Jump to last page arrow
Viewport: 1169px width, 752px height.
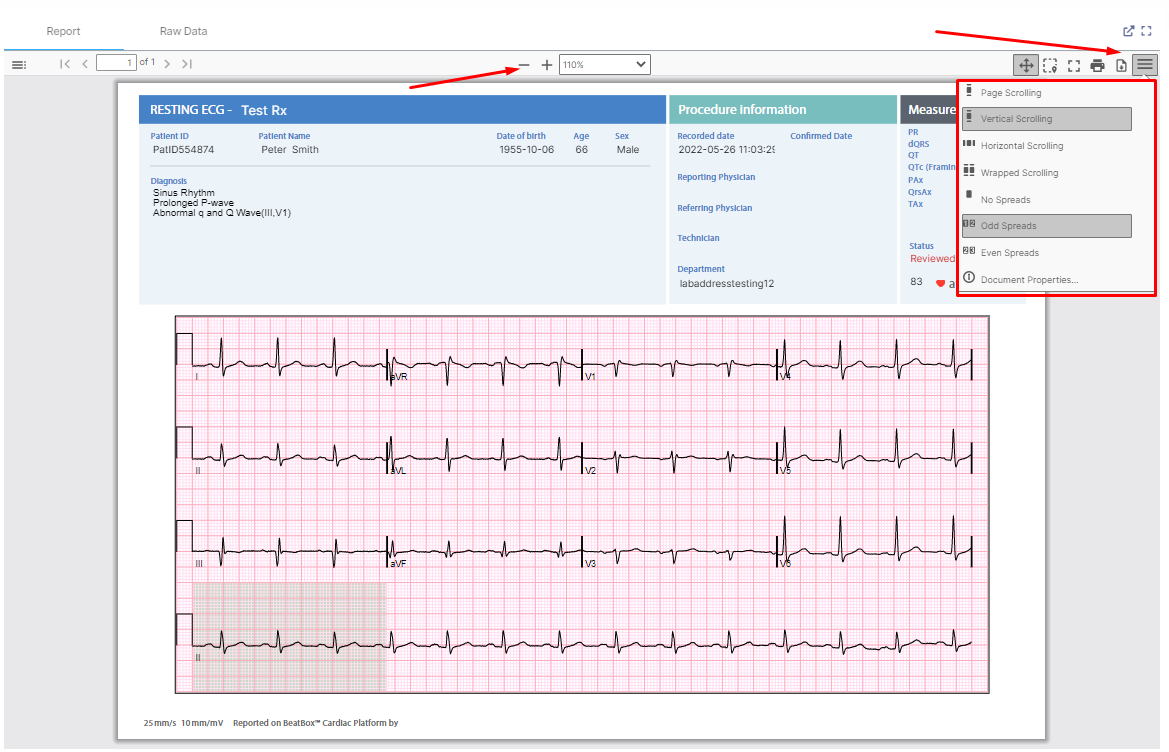click(x=187, y=64)
